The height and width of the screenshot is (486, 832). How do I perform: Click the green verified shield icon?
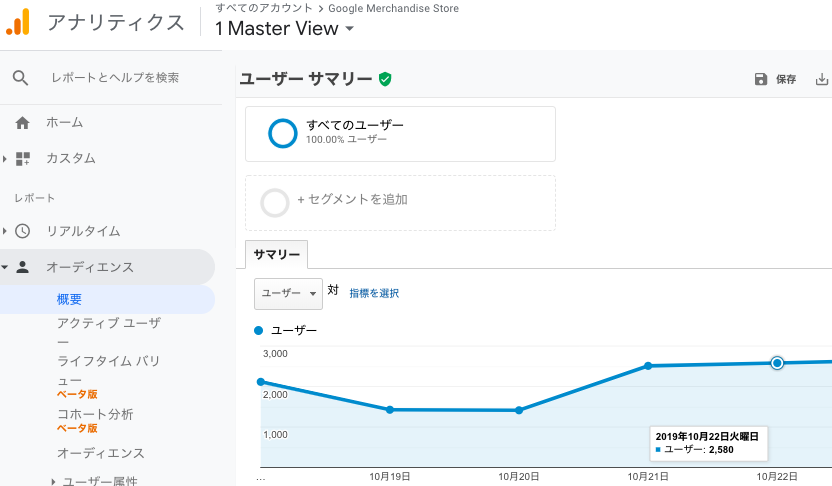pos(385,78)
